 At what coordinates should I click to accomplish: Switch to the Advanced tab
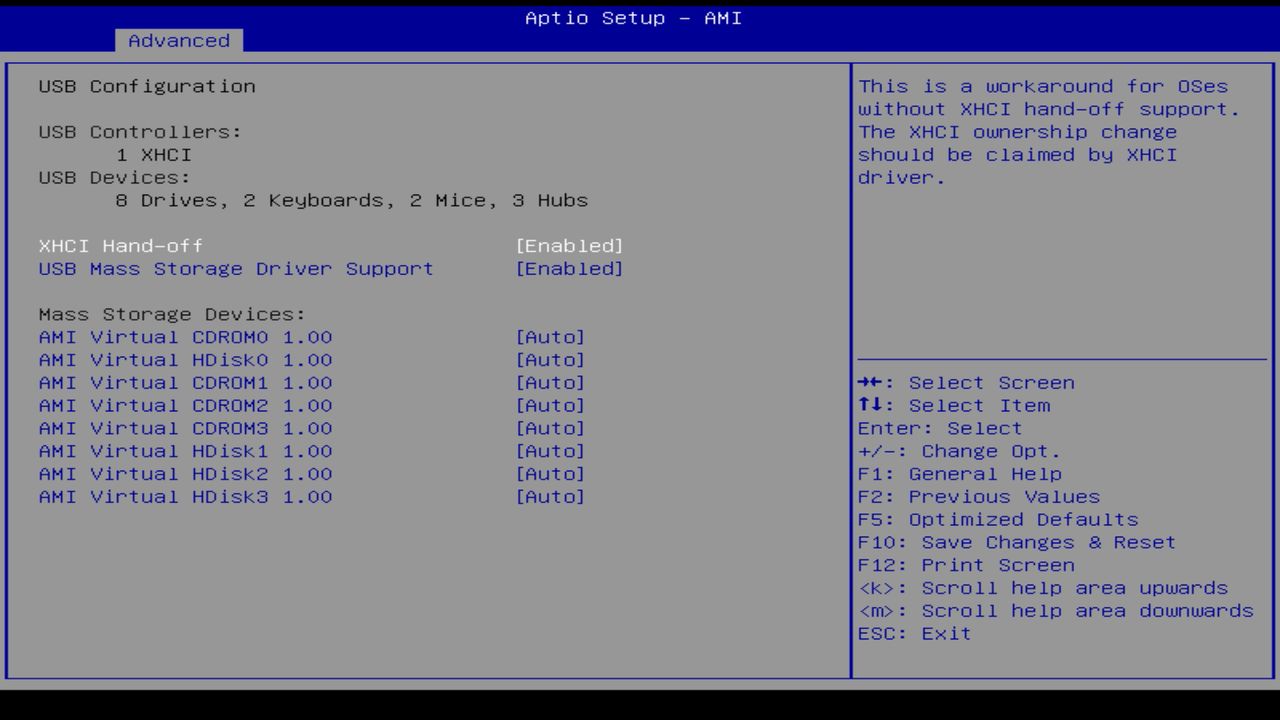coord(178,40)
